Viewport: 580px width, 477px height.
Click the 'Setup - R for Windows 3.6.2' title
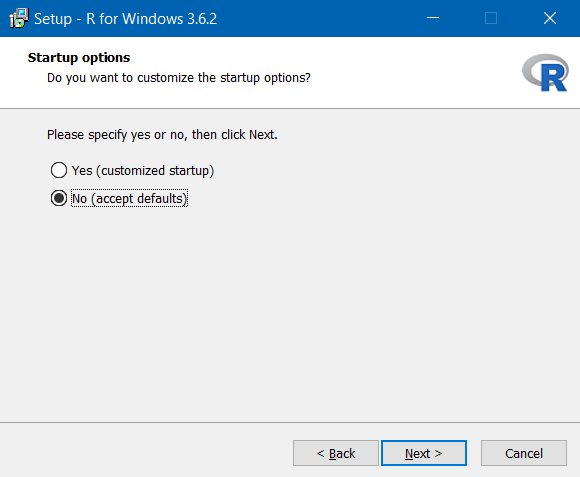(125, 18)
